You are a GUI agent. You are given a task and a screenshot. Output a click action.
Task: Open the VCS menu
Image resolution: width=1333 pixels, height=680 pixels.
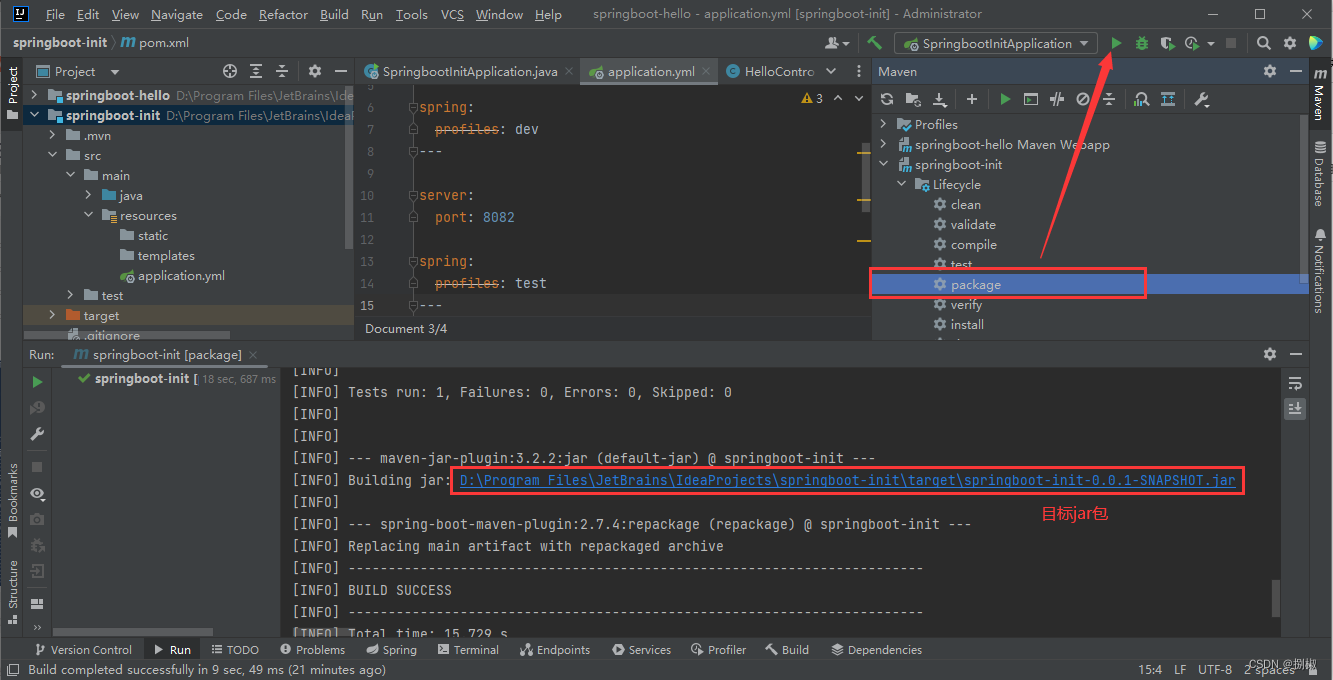click(x=452, y=14)
